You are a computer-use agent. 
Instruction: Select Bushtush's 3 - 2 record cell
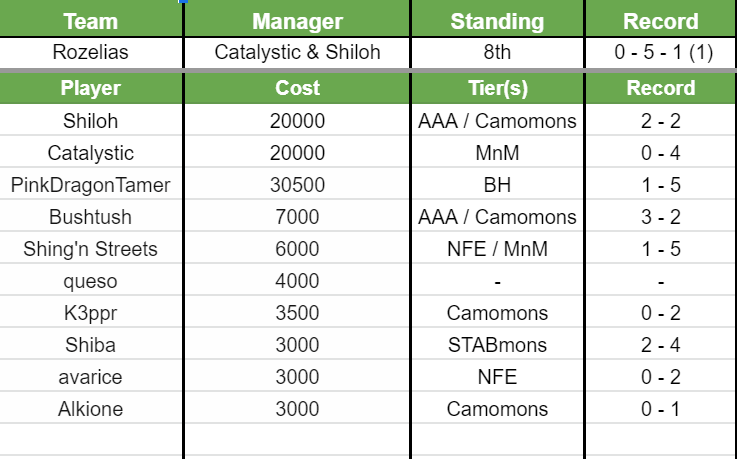[x=661, y=217]
